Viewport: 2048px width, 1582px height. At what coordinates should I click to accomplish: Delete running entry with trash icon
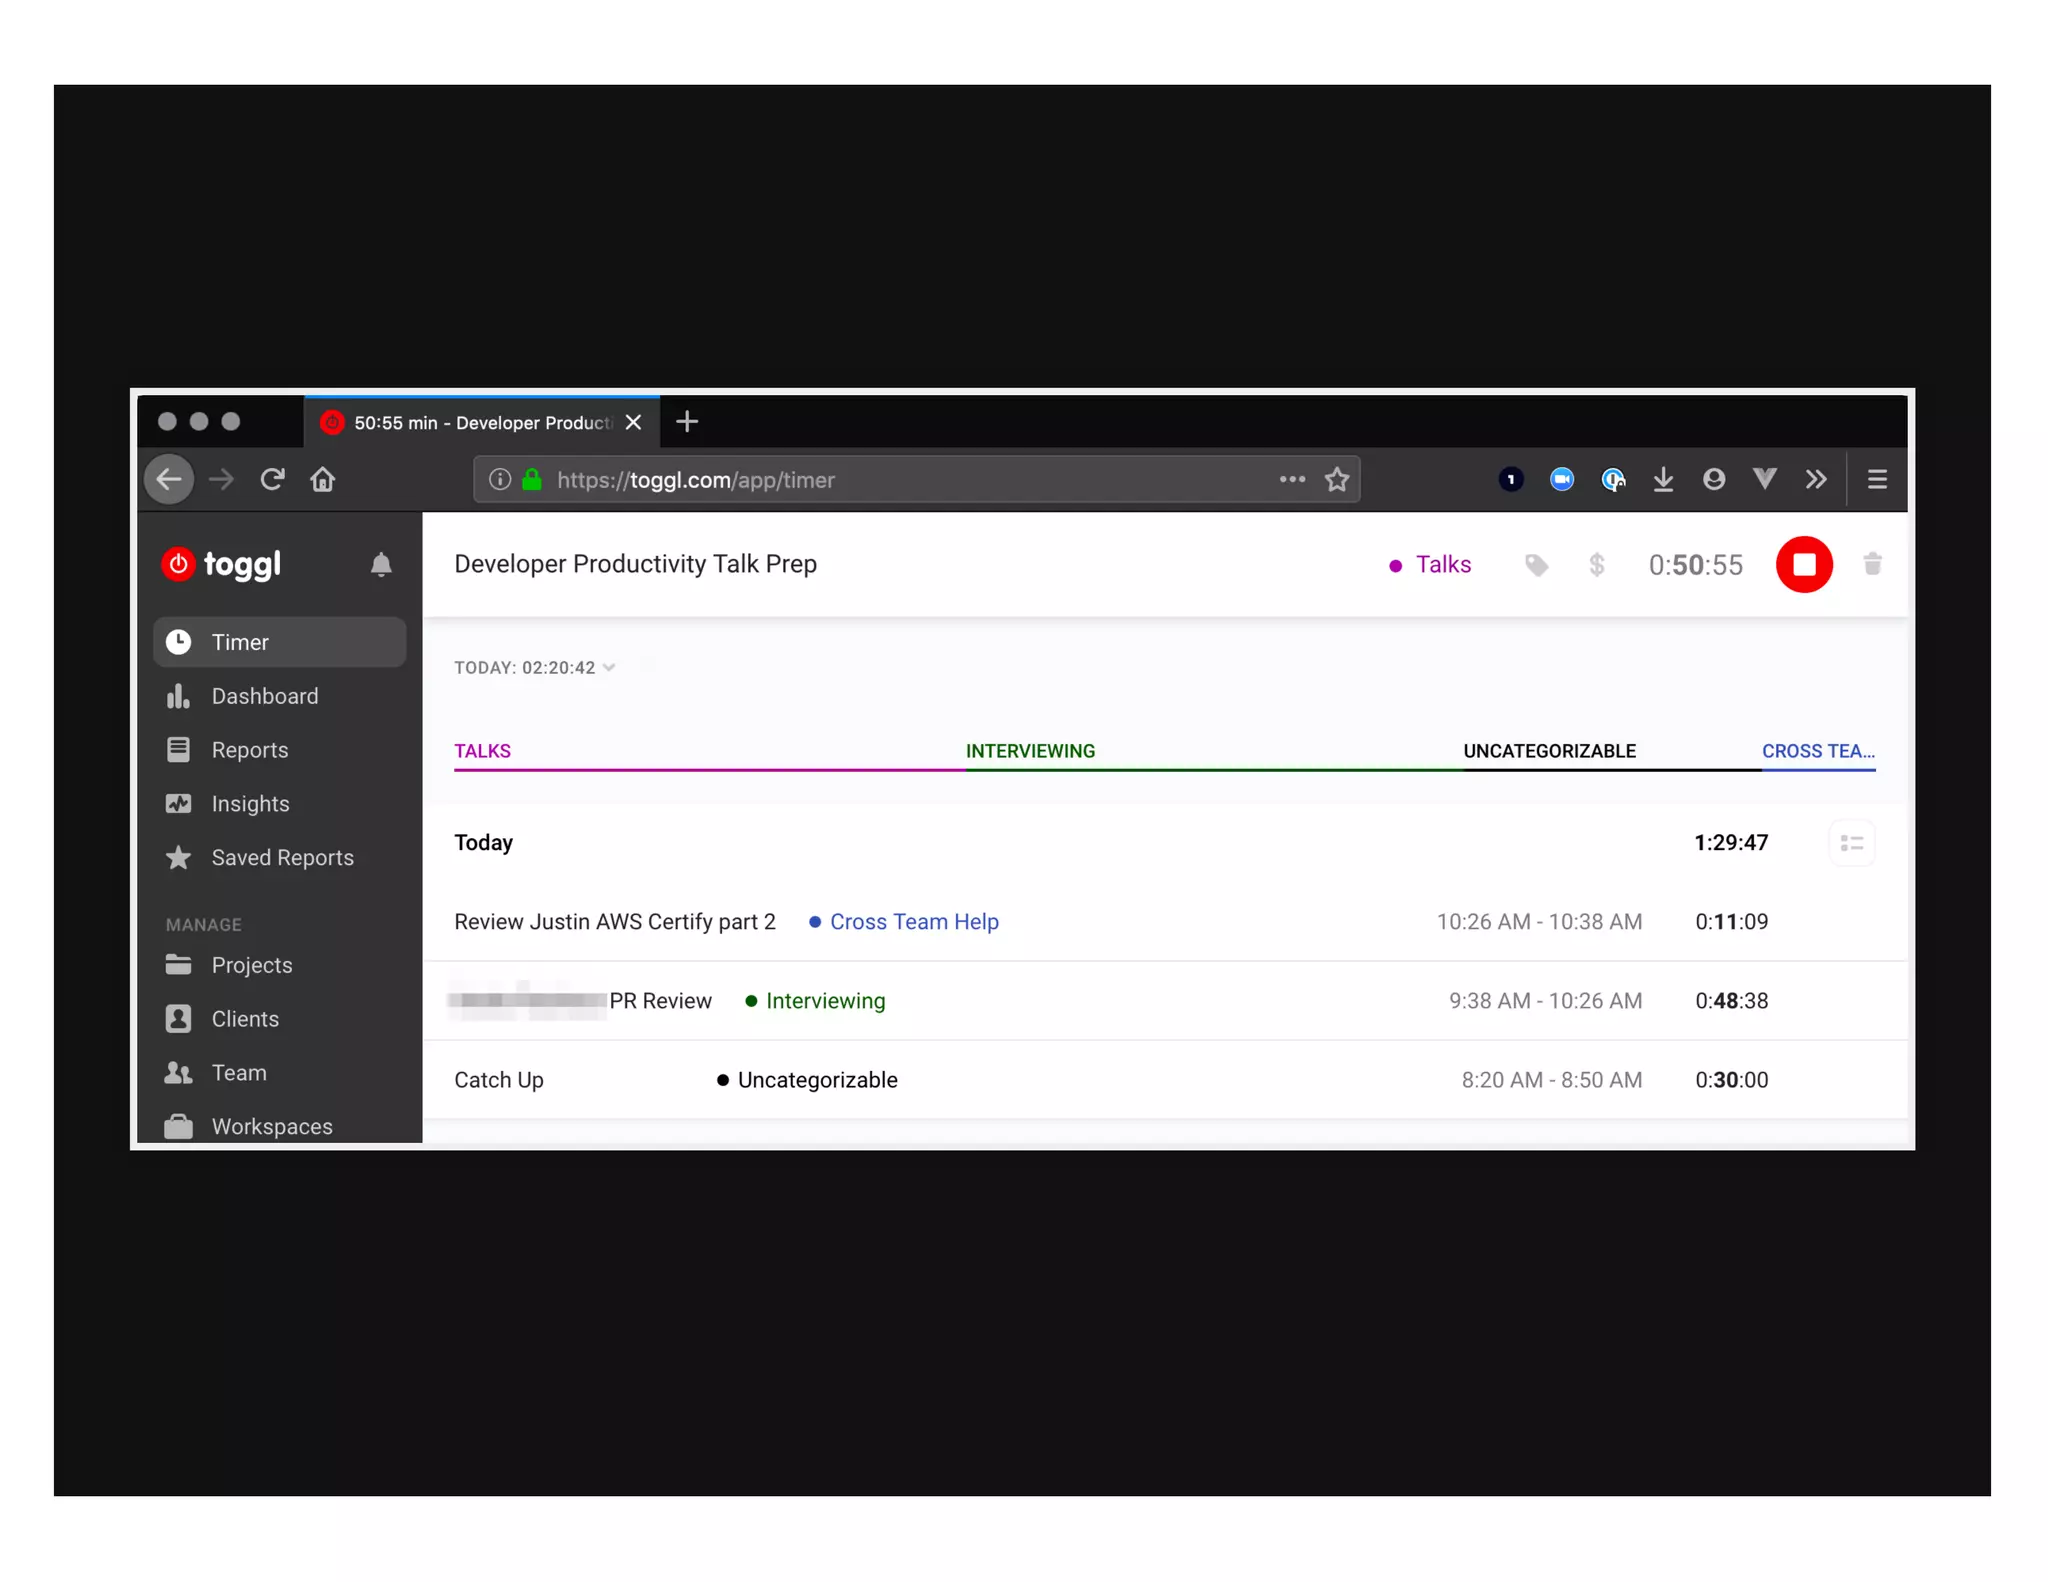coord(1872,565)
